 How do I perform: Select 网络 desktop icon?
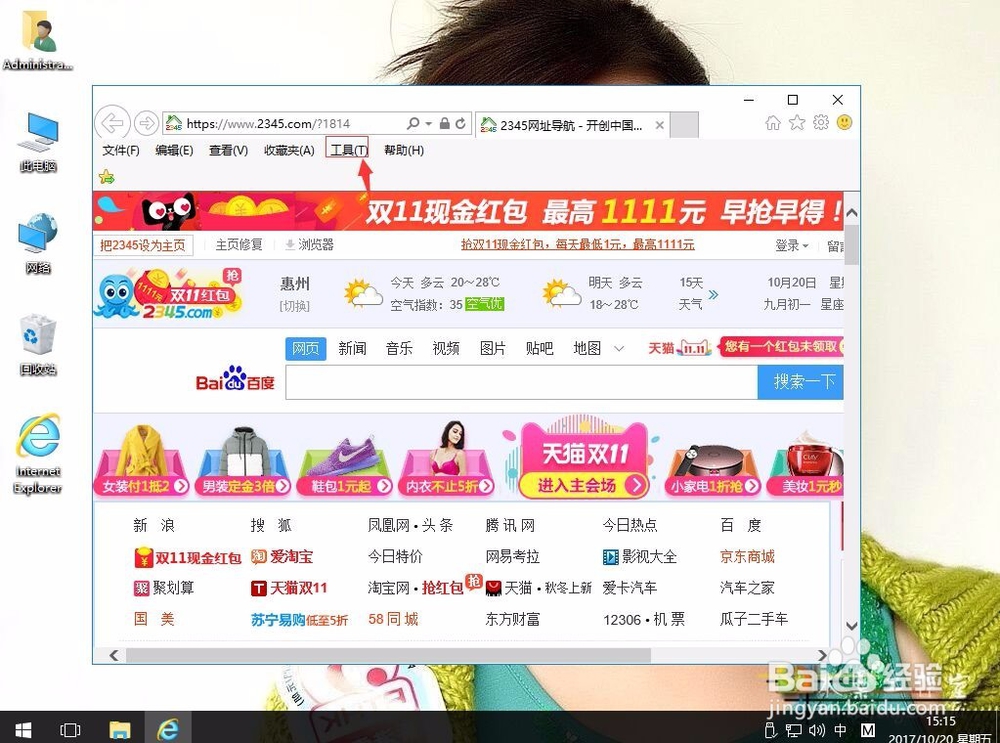[x=38, y=244]
